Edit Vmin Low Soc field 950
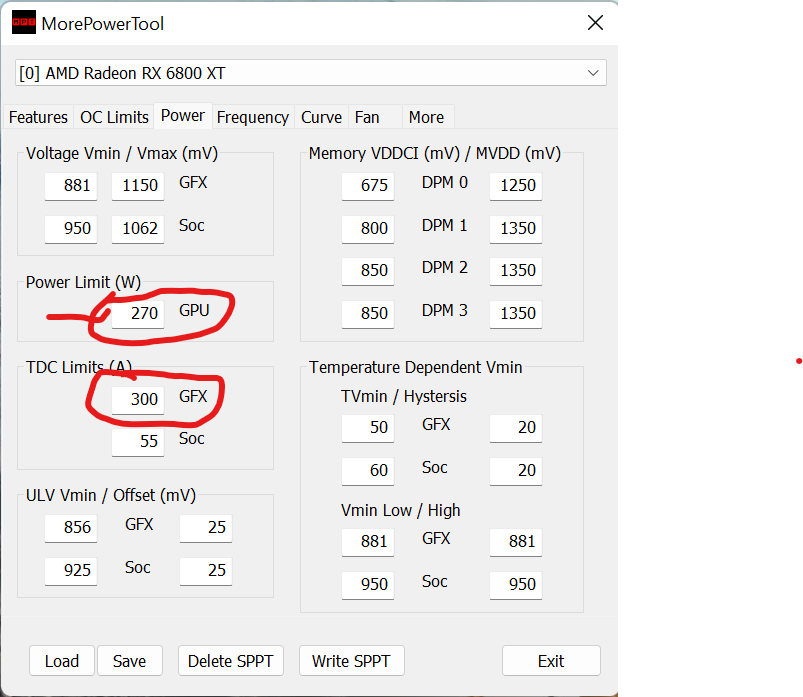The image size is (803, 697). point(368,585)
